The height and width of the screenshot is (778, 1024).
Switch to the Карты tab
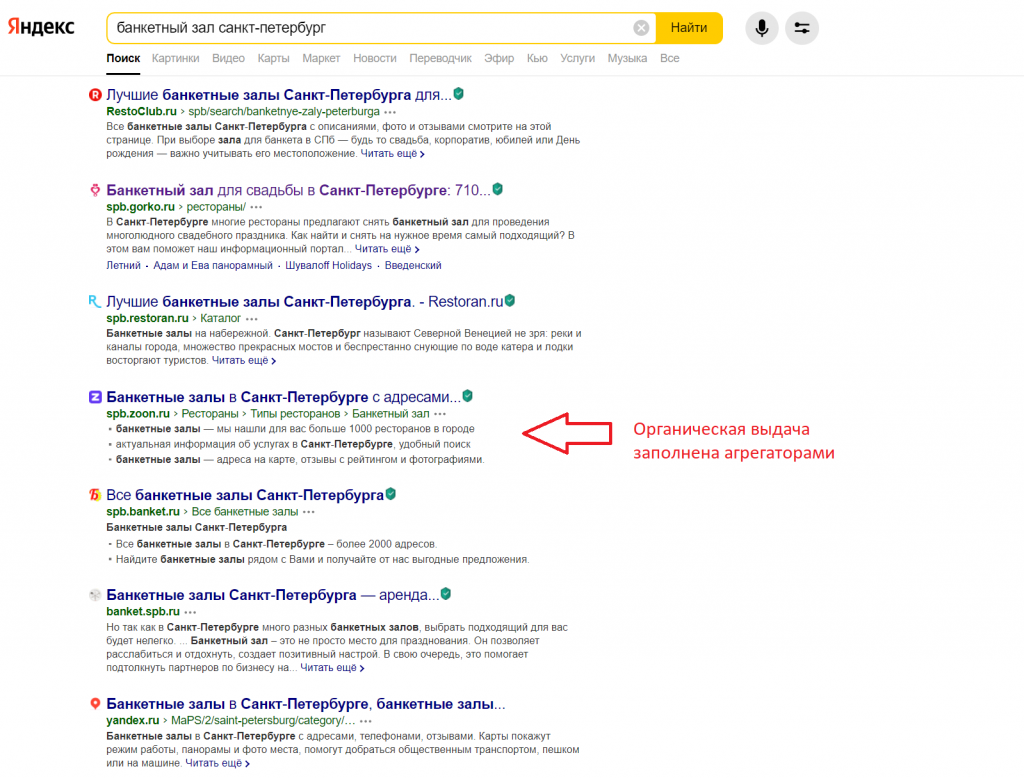[x=273, y=58]
